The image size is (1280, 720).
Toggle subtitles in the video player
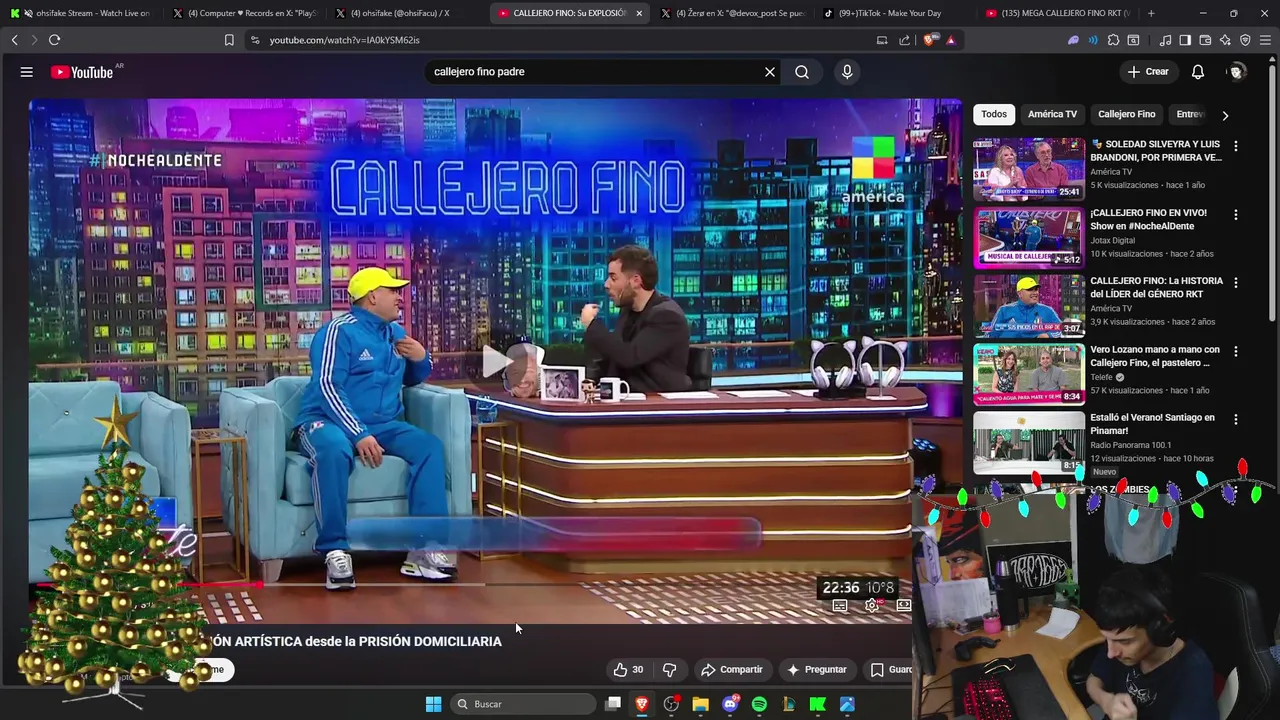tap(840, 605)
